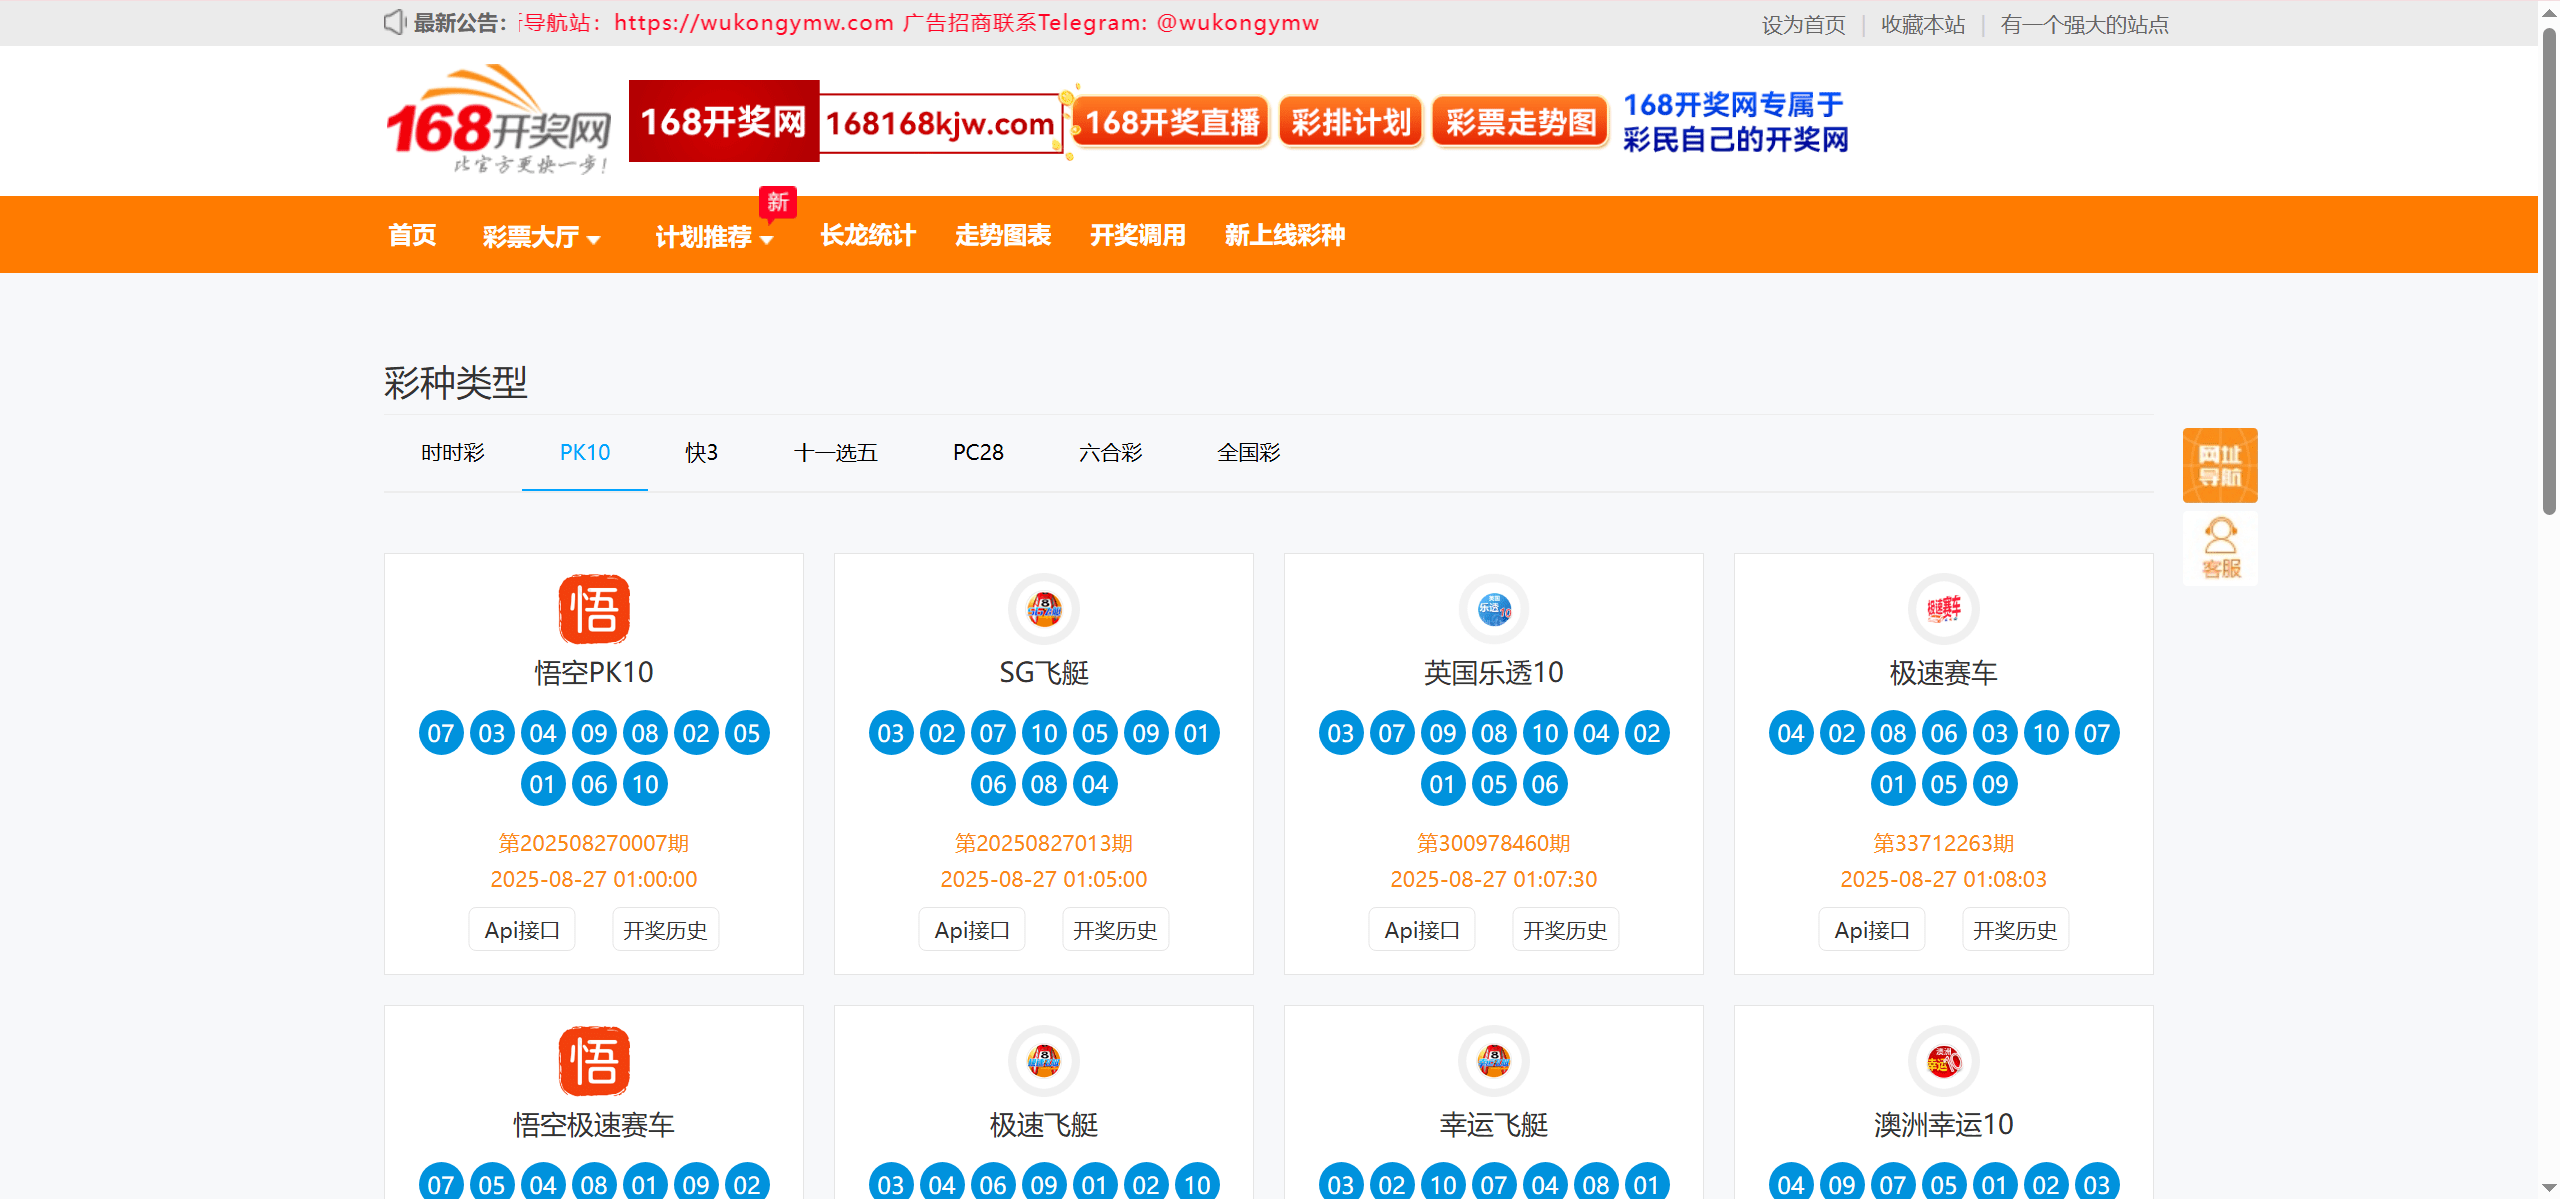This screenshot has height=1199, width=2560.
Task: Click the 悟空PK10 lottery icon
Action: click(x=593, y=609)
